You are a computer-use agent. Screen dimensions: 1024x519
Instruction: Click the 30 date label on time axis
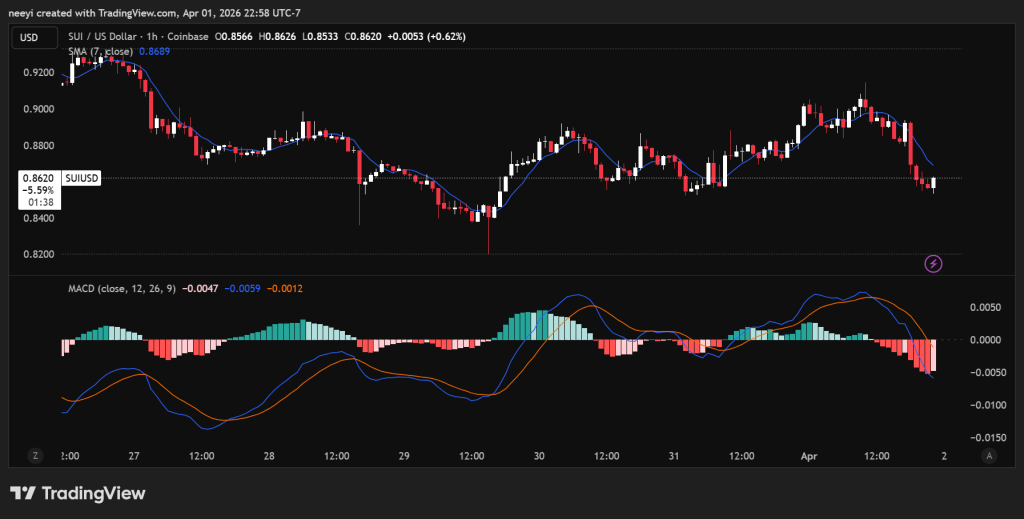pyautogui.click(x=539, y=455)
